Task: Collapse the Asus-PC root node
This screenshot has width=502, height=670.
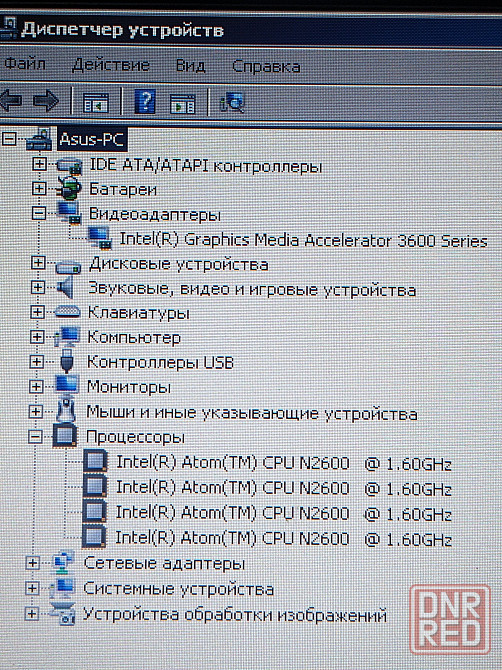Action: pos(9,139)
